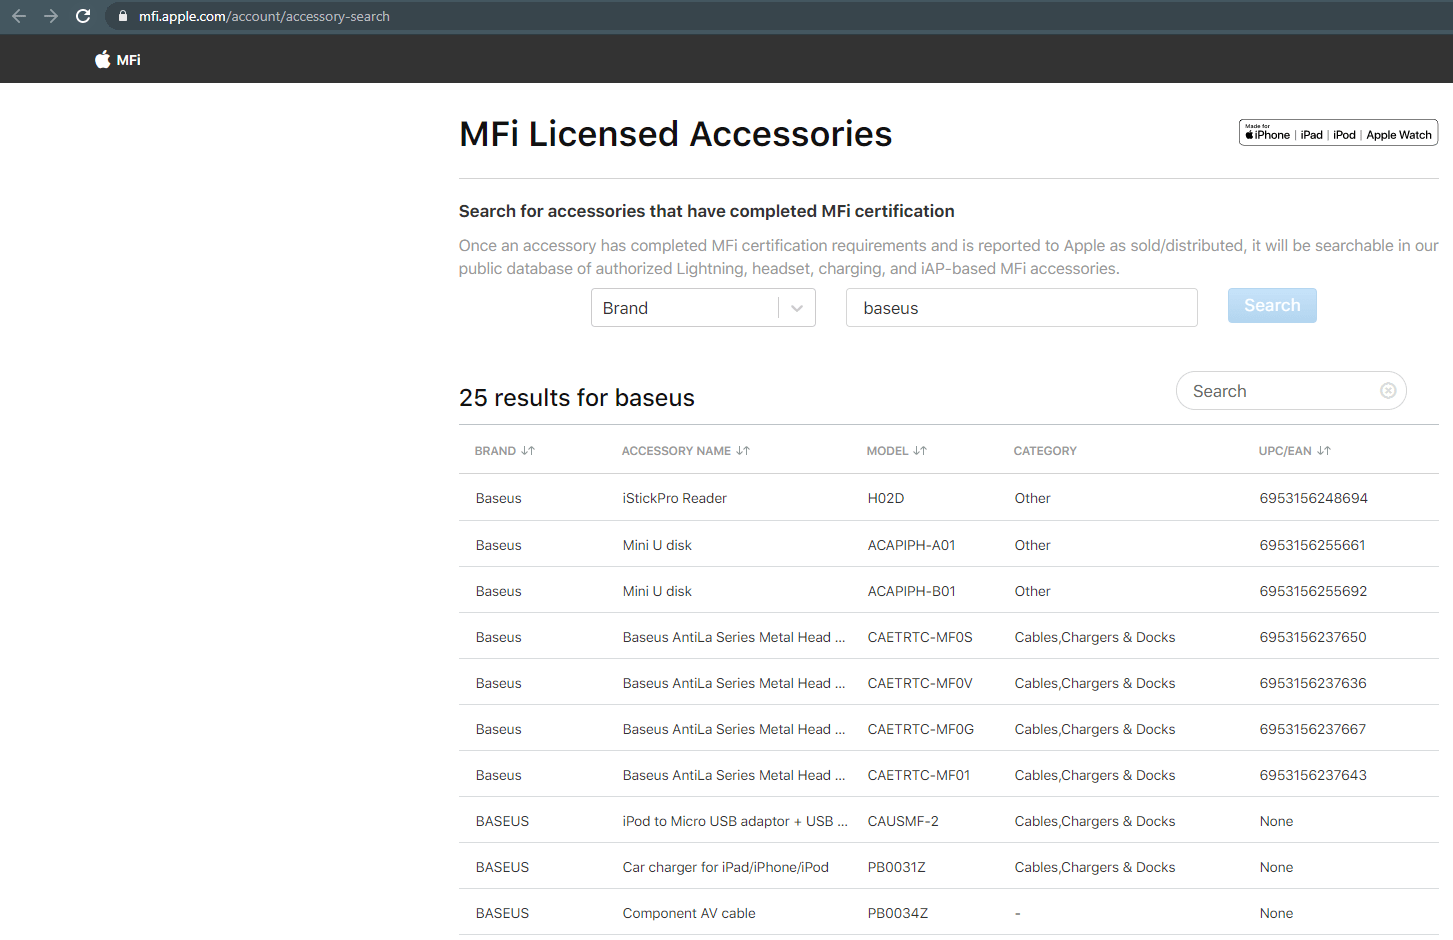
Task: Click model CAETRTC-MF0S
Action: pyautogui.click(x=920, y=637)
